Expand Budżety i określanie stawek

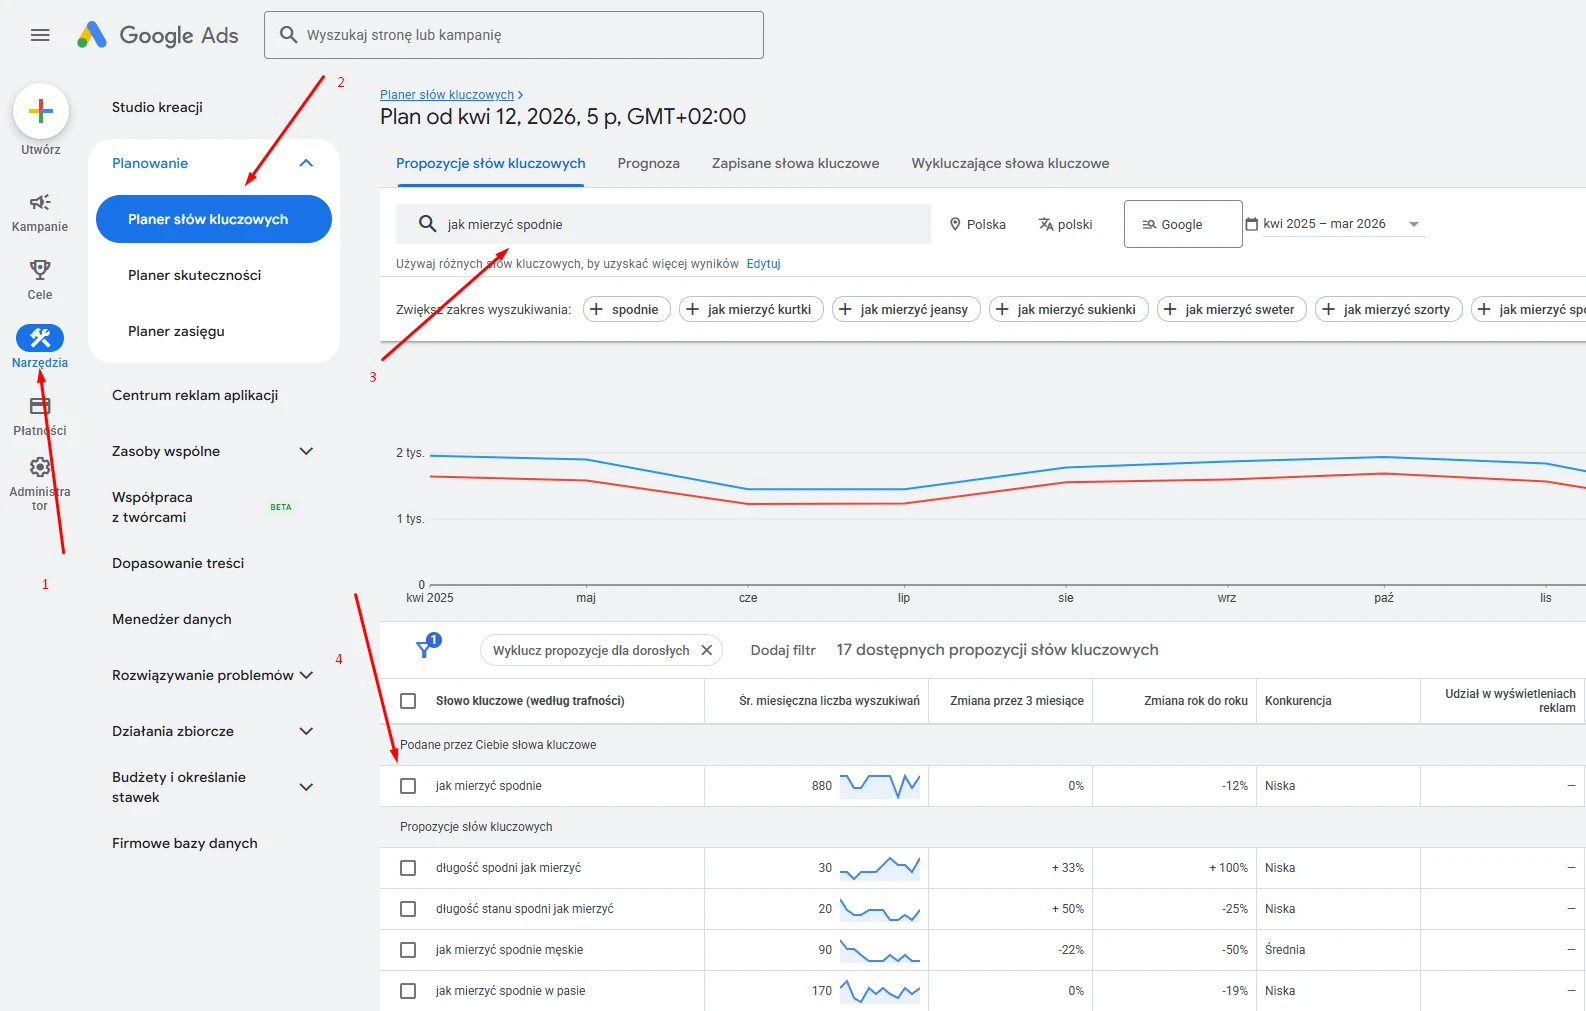(x=306, y=787)
